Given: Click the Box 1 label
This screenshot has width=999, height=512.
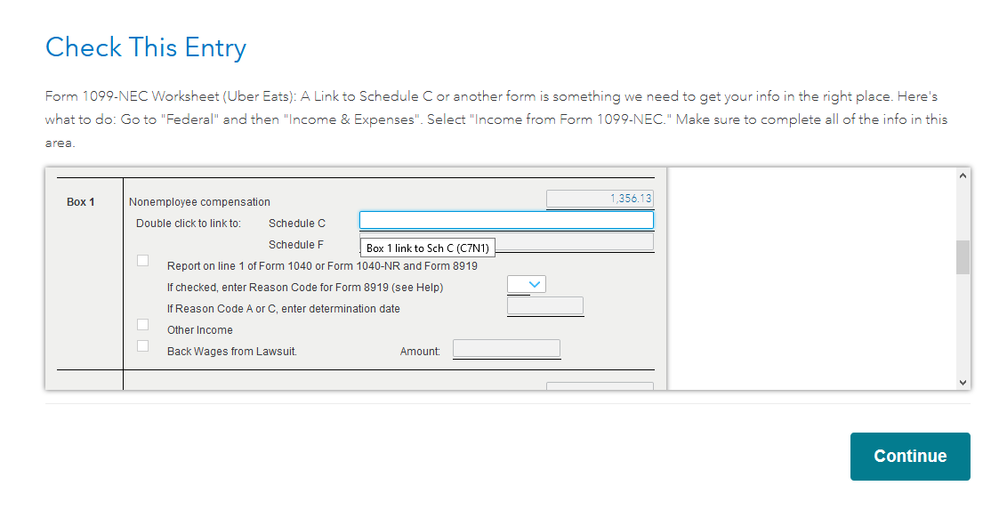Looking at the screenshot, I should [x=80, y=202].
